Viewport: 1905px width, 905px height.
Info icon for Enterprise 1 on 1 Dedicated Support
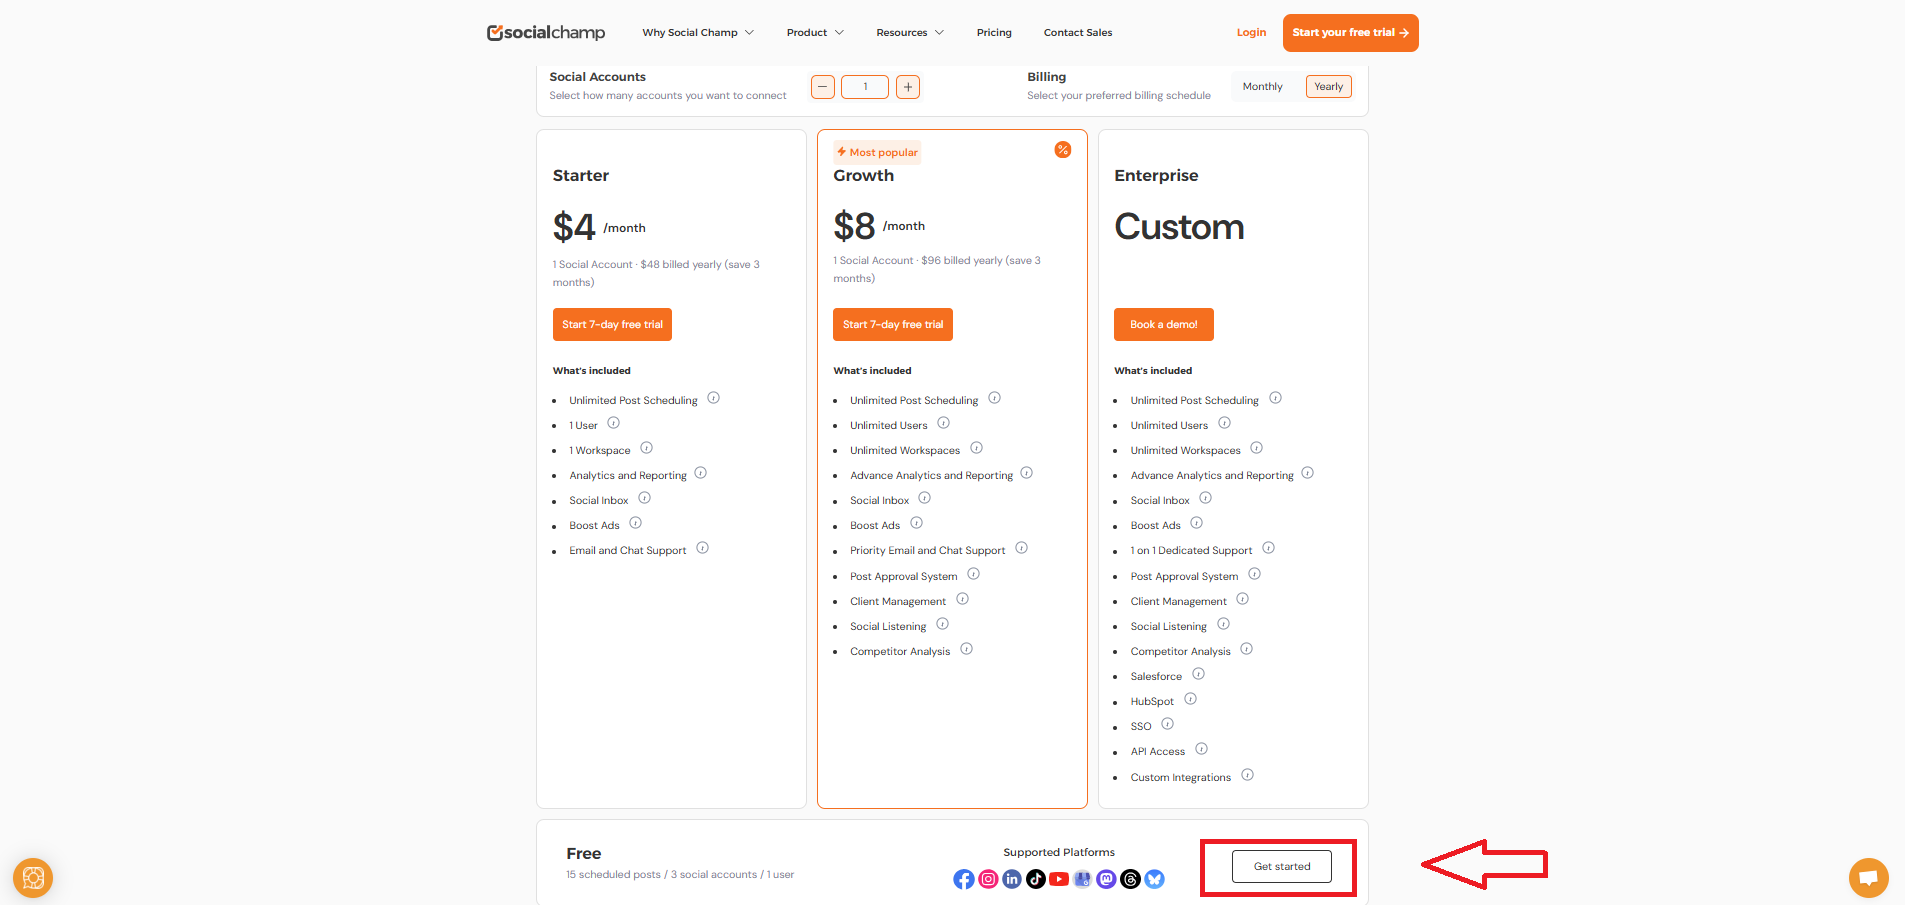[x=1269, y=548]
